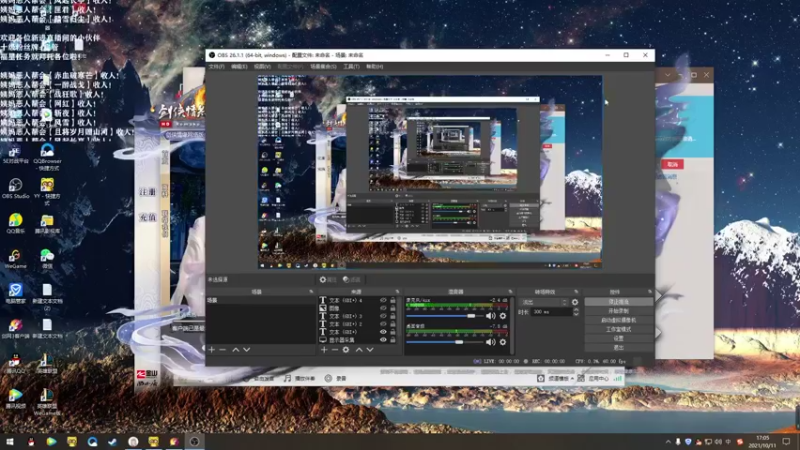Click the 时长 duration stepper arrows
This screenshot has height=450, width=800.
tap(576, 312)
